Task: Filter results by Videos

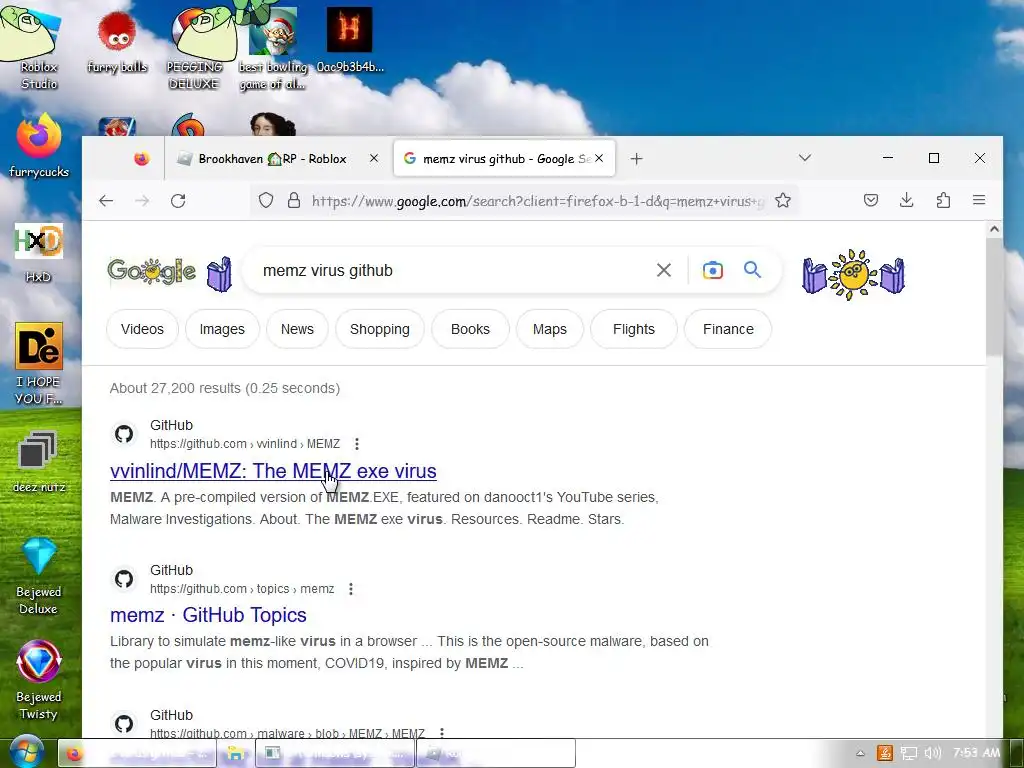Action: pos(142,329)
